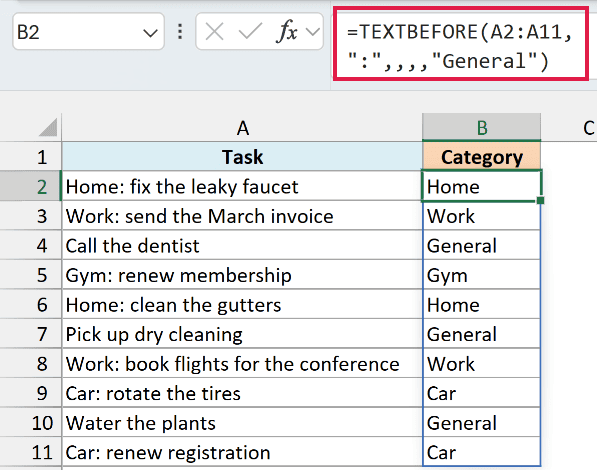Viewport: 597px width, 470px height.
Task: Select column B header
Action: tap(482, 127)
